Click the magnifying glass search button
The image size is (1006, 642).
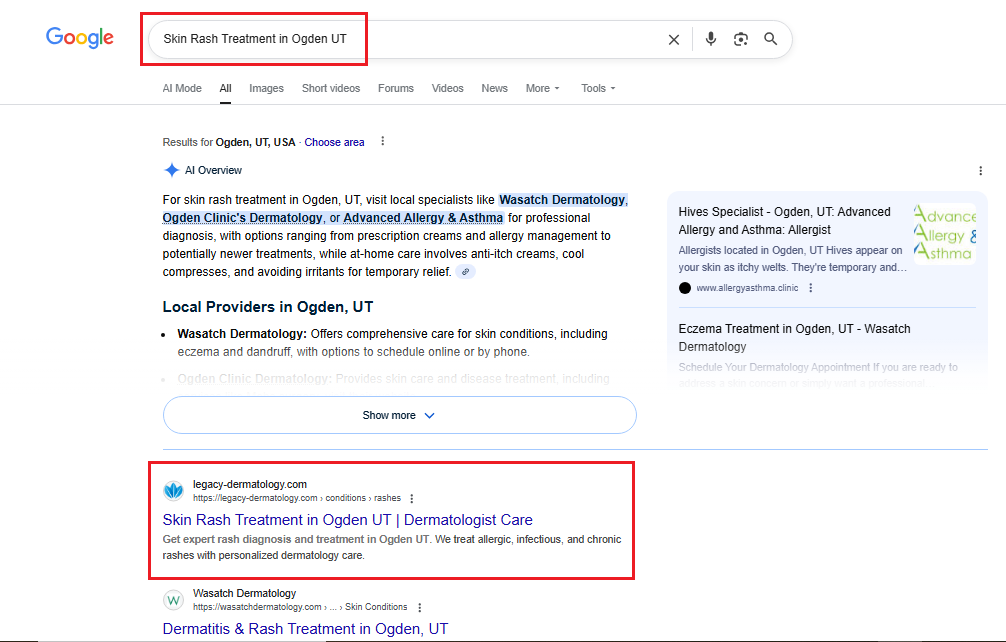pos(770,39)
